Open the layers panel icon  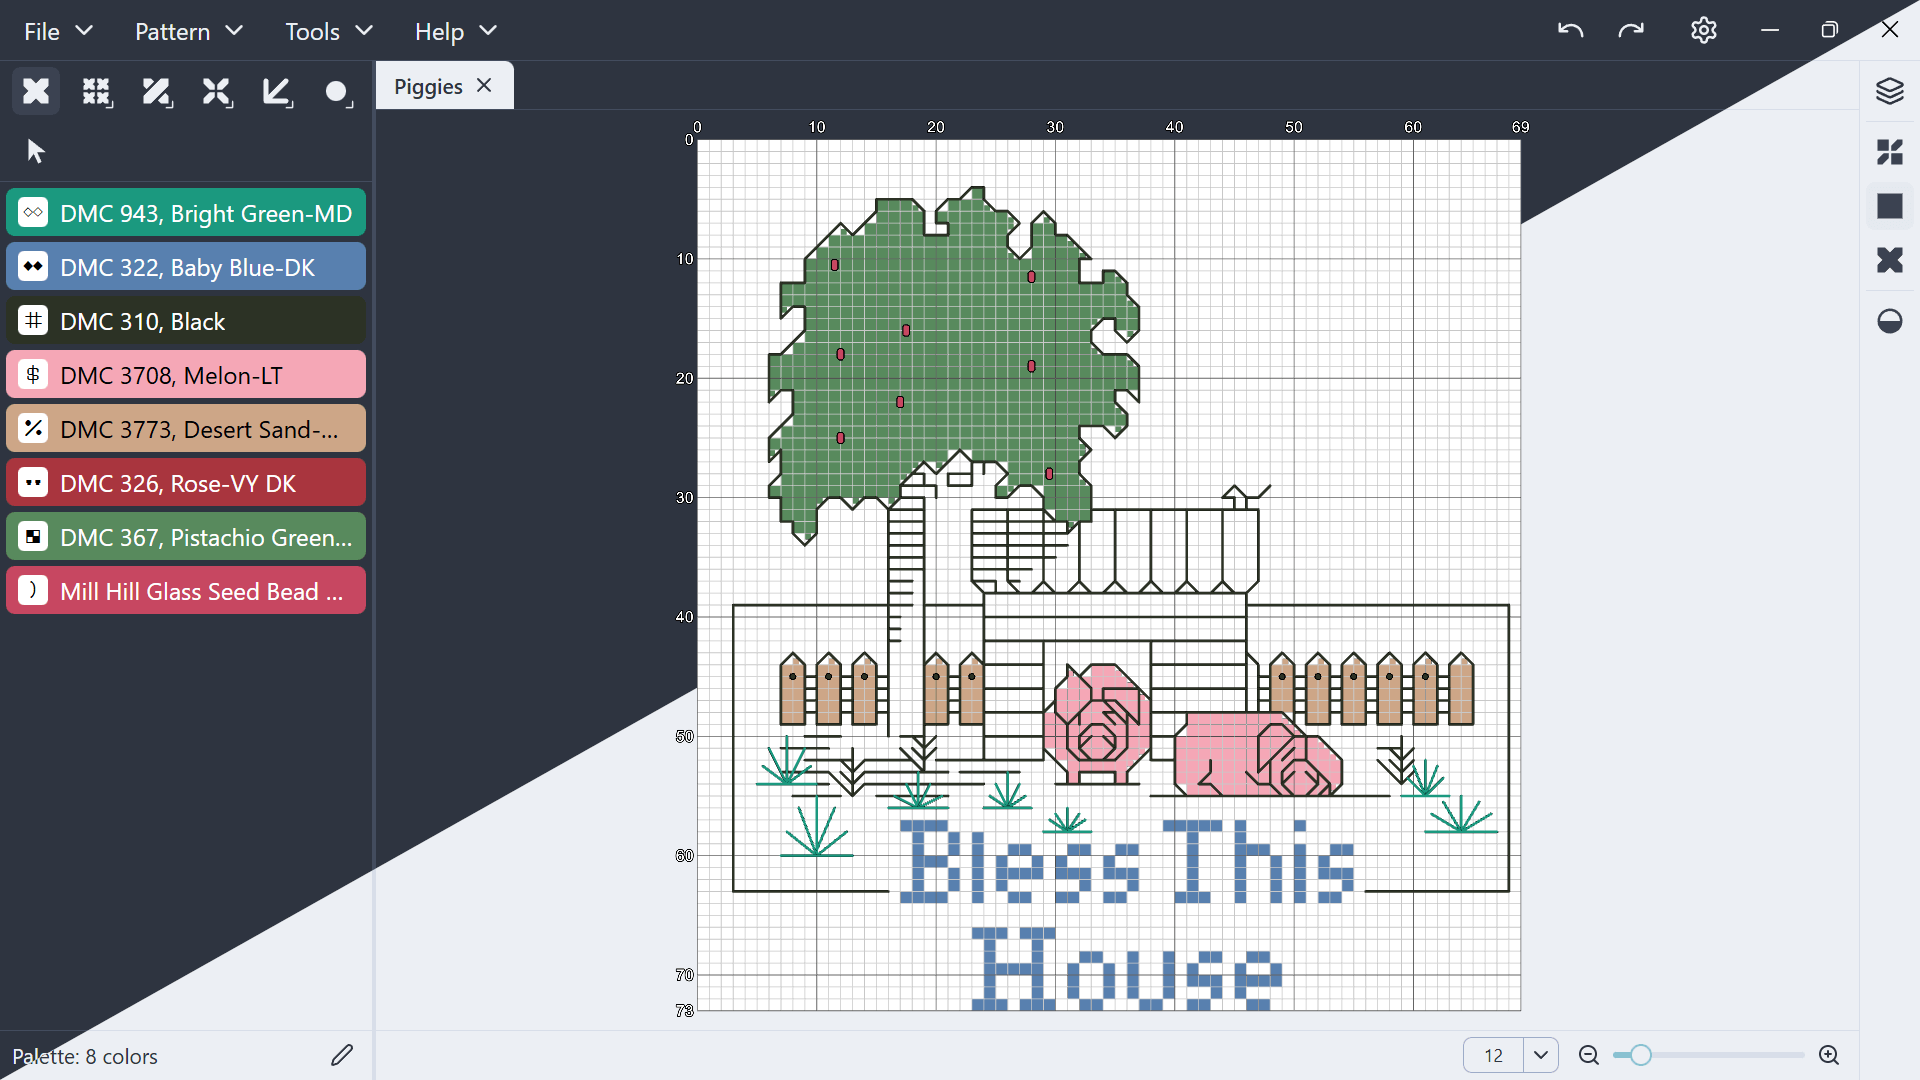coord(1889,91)
